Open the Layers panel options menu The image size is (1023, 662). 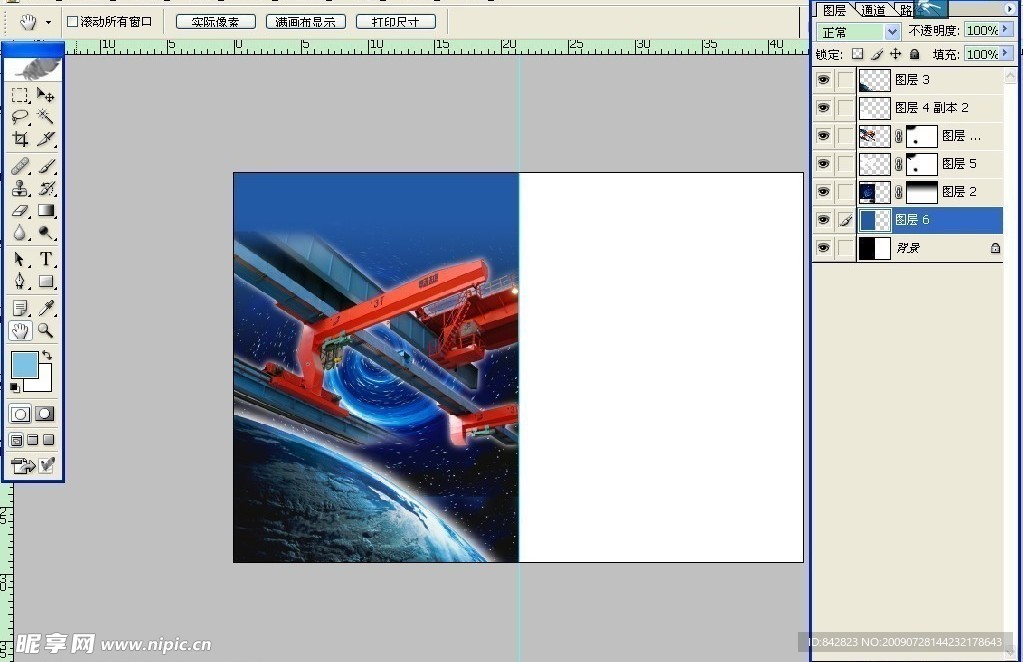click(1009, 8)
